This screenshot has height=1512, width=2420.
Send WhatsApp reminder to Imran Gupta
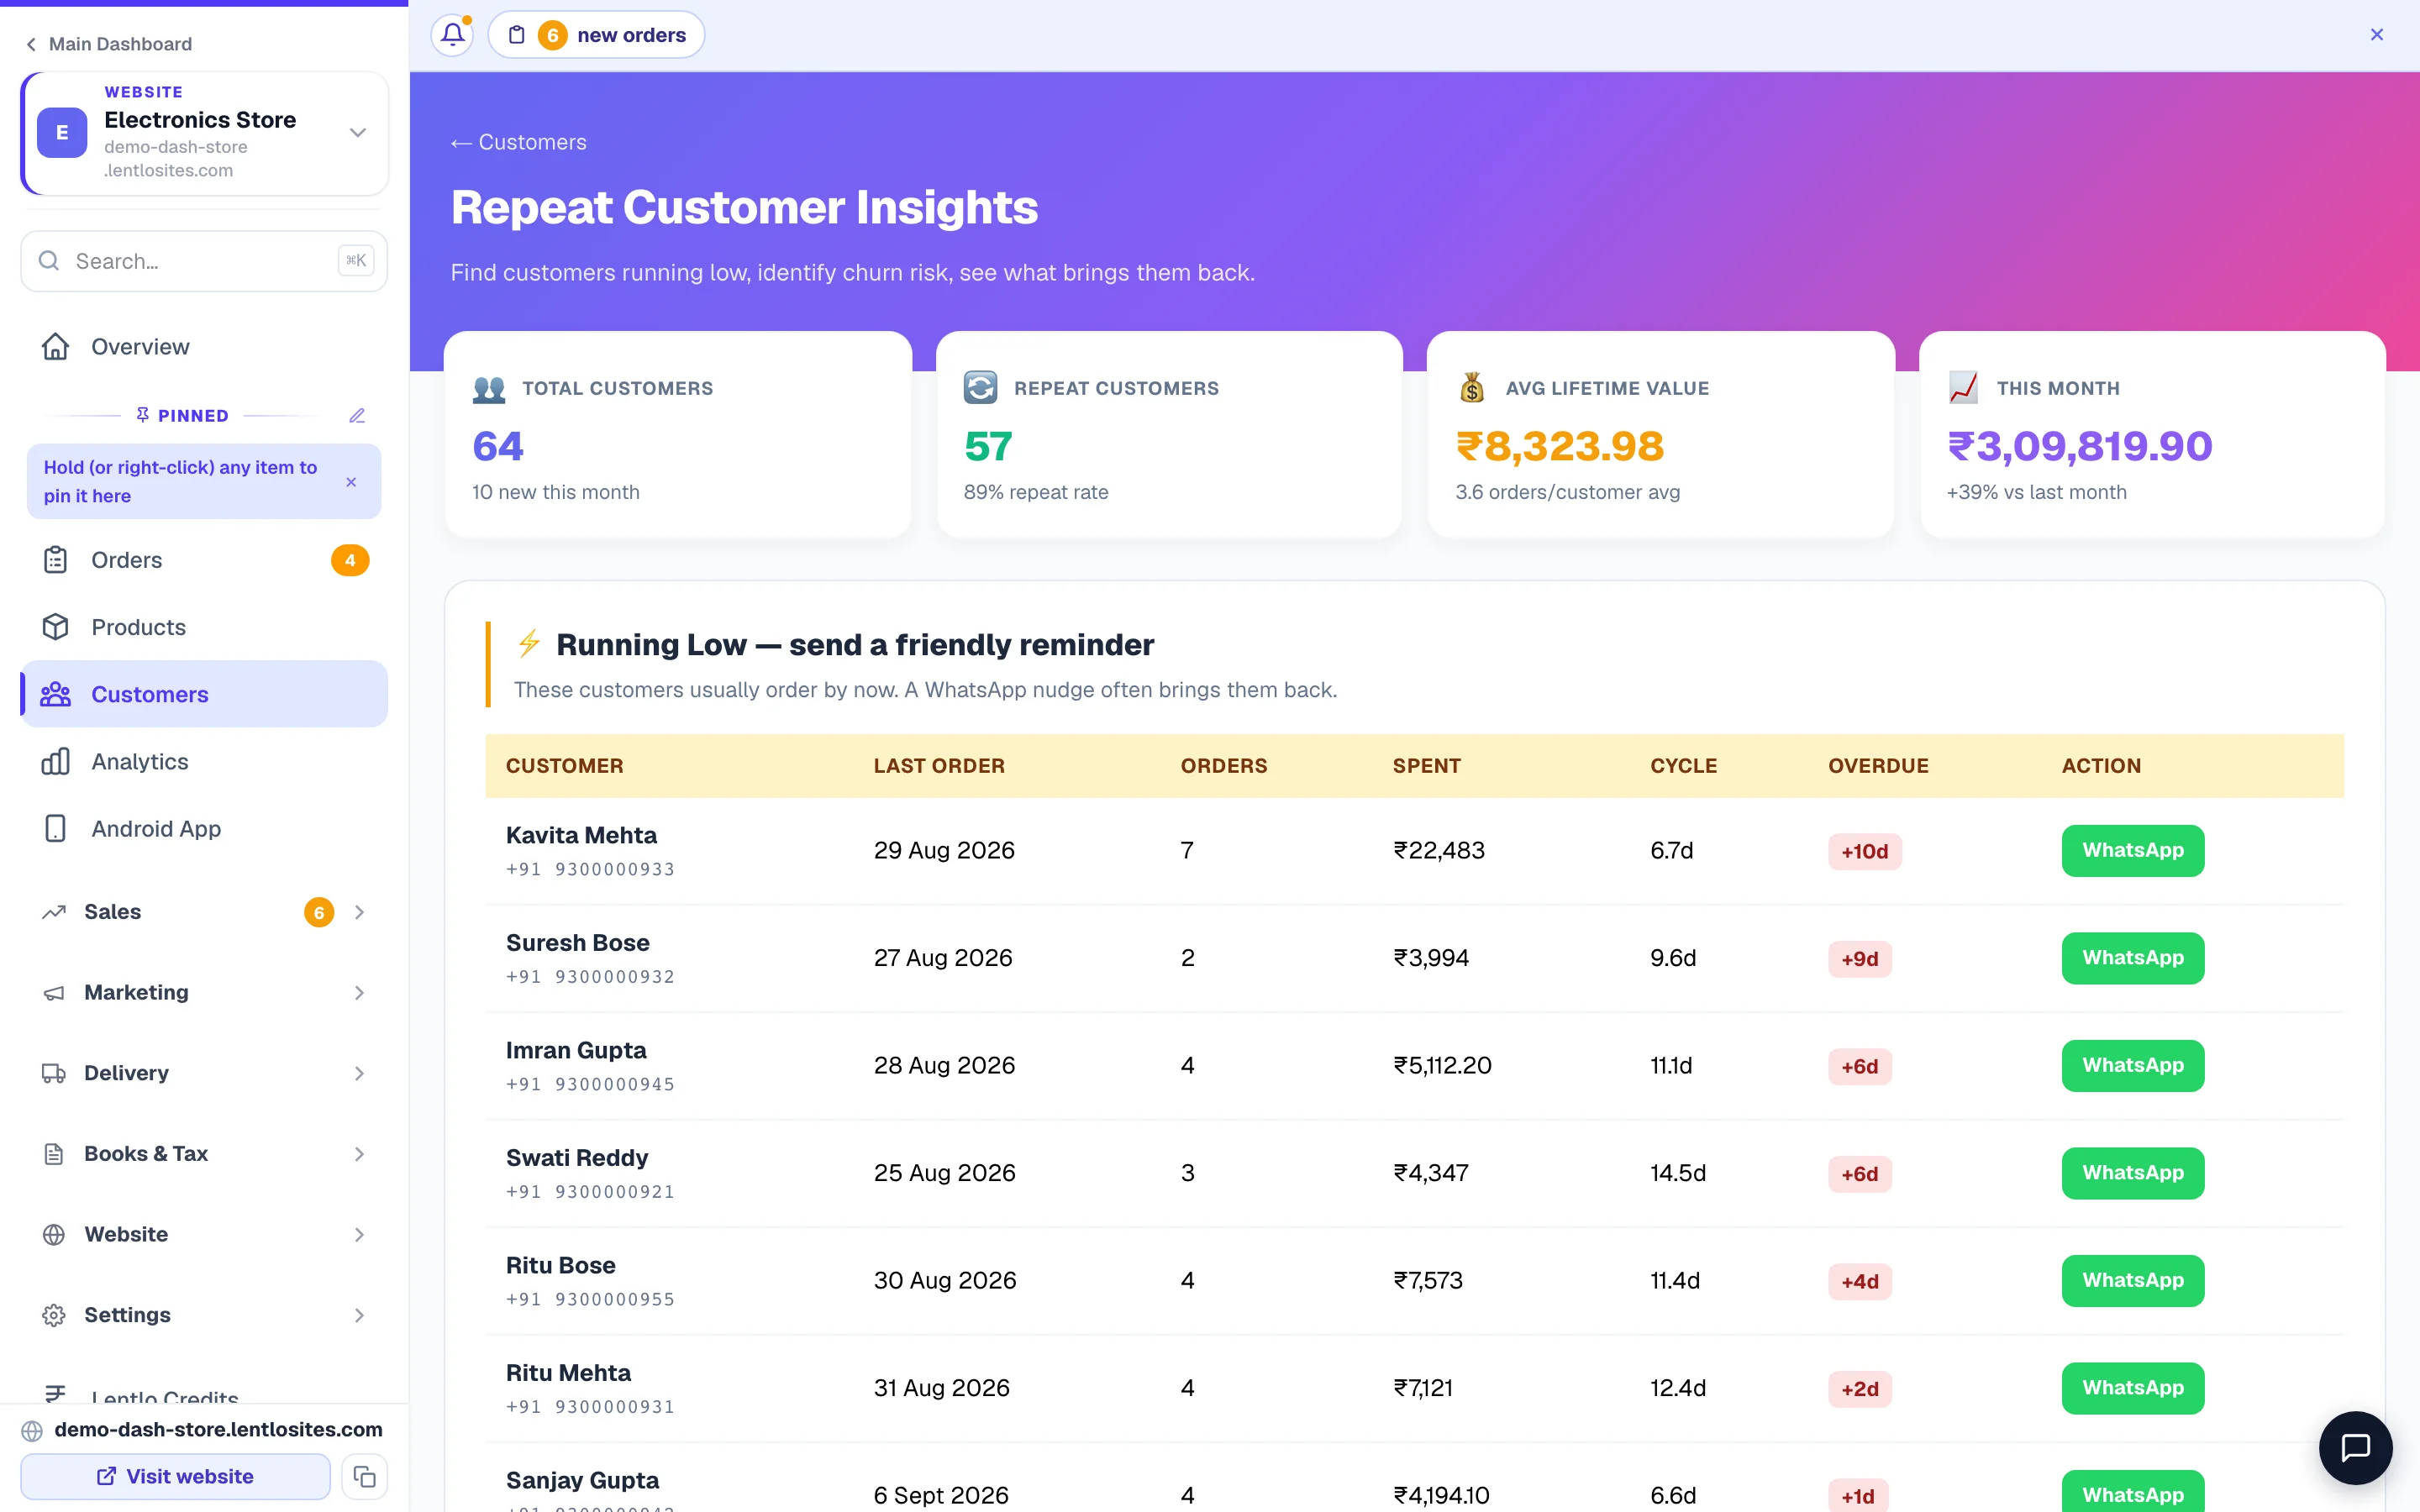point(2132,1066)
